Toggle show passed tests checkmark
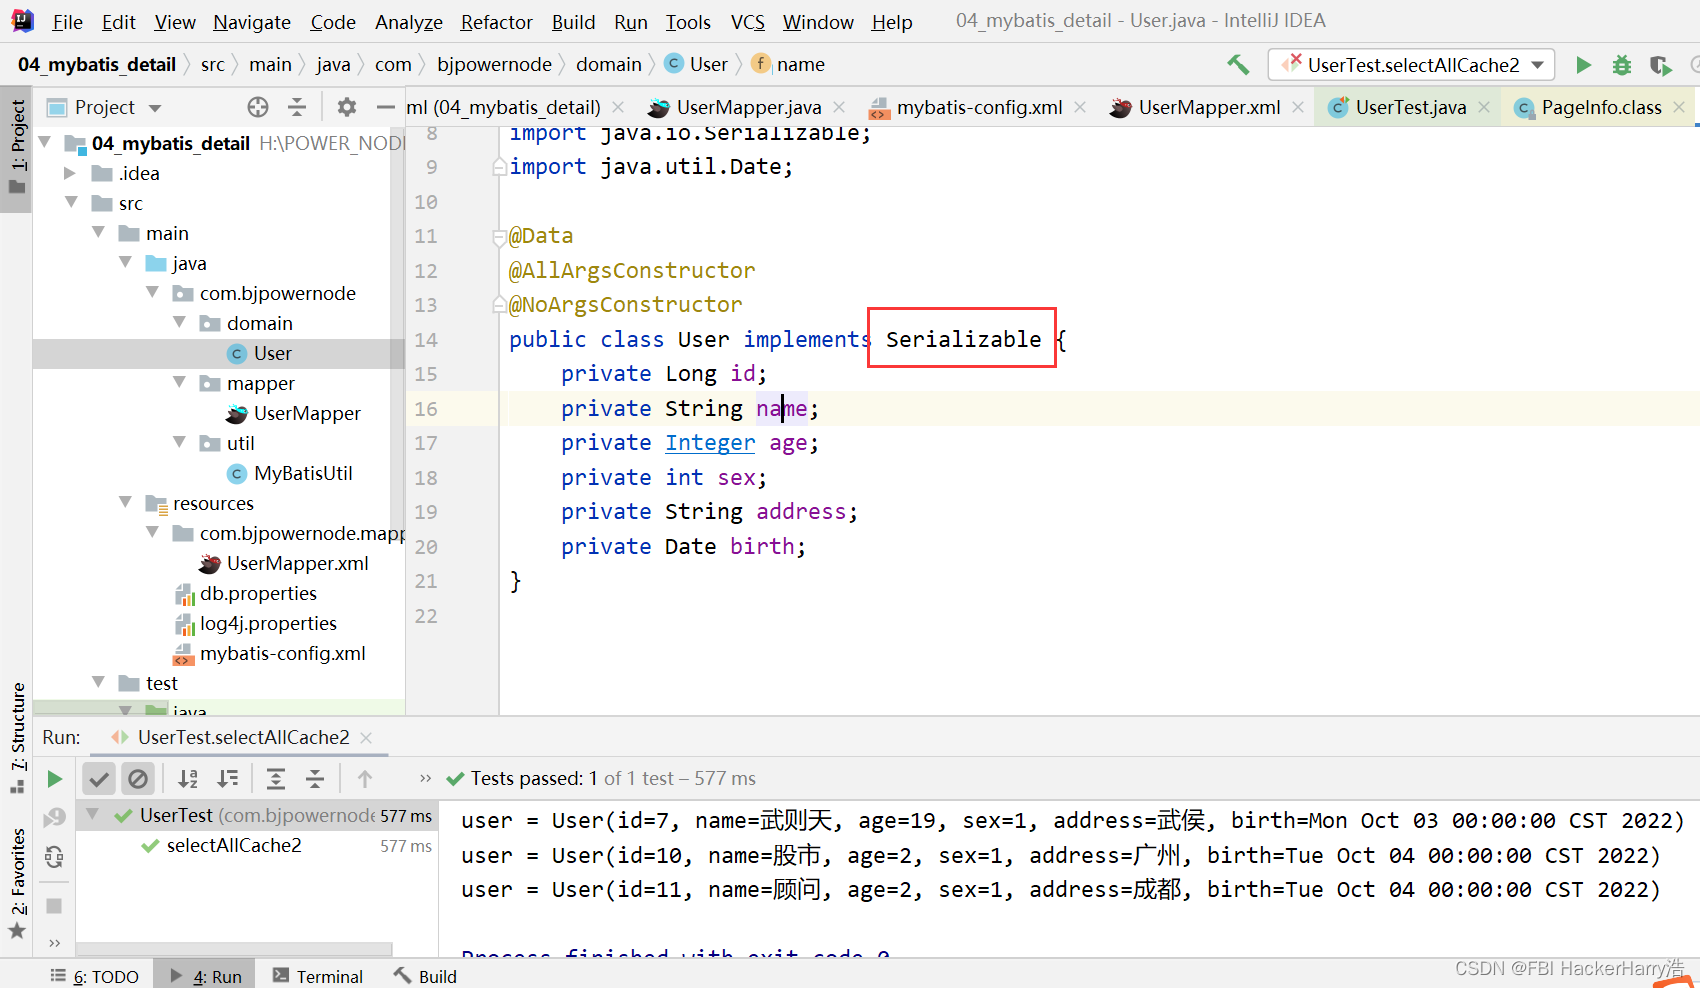Screen dimensions: 1700x988 coord(99,779)
